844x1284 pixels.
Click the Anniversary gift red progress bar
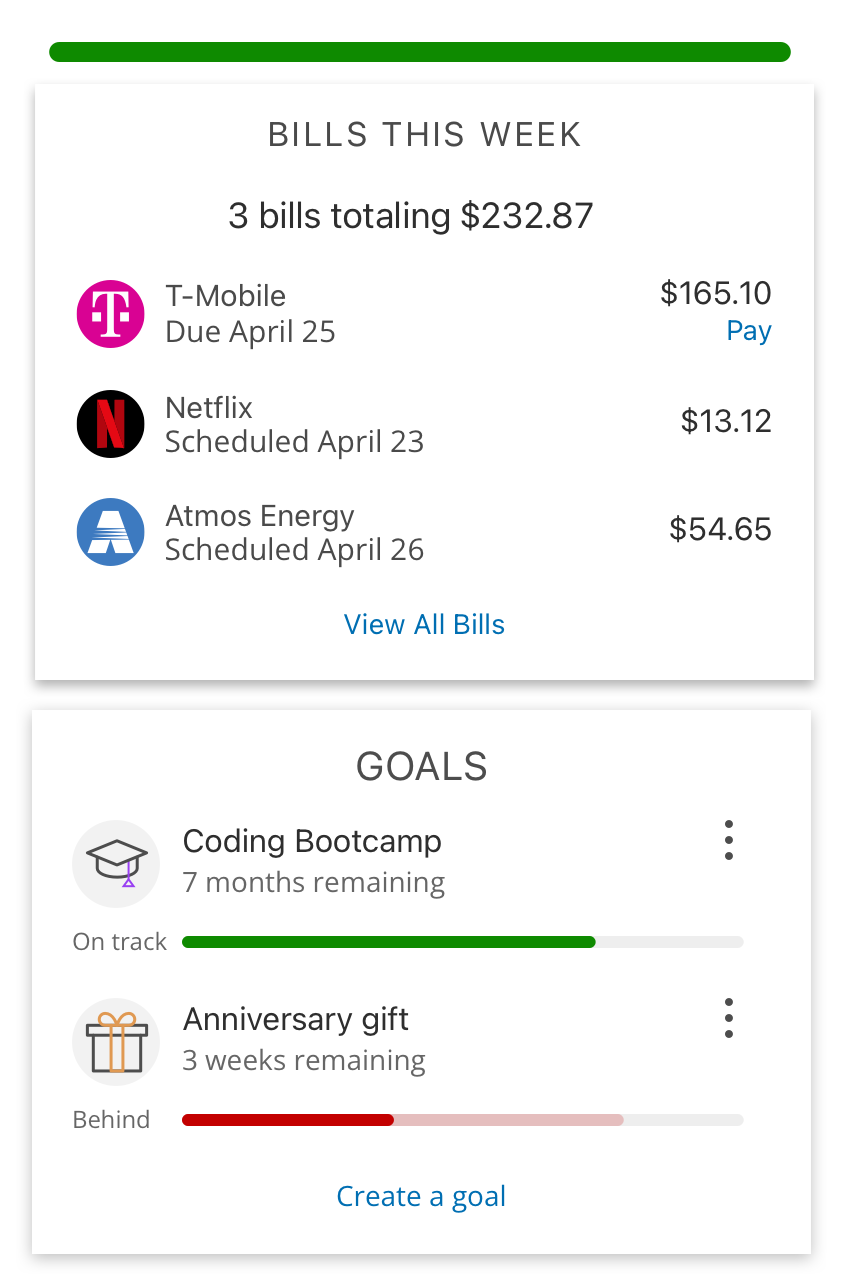(288, 1120)
